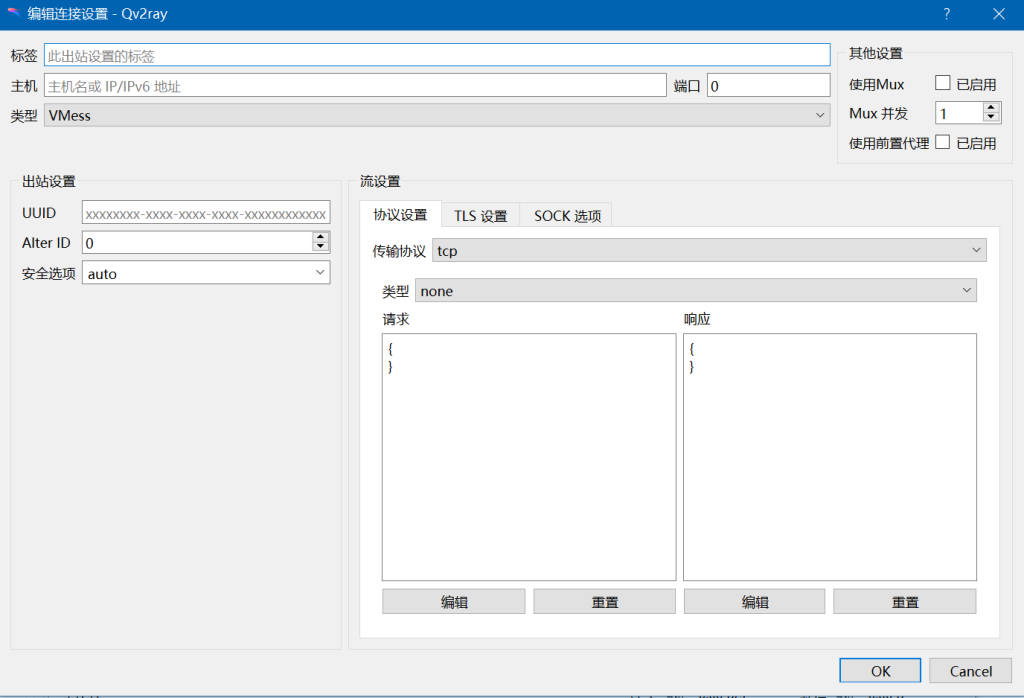Viewport: 1024px width, 698px height.
Task: Click 编辑 button under 响应 box
Action: [754, 601]
